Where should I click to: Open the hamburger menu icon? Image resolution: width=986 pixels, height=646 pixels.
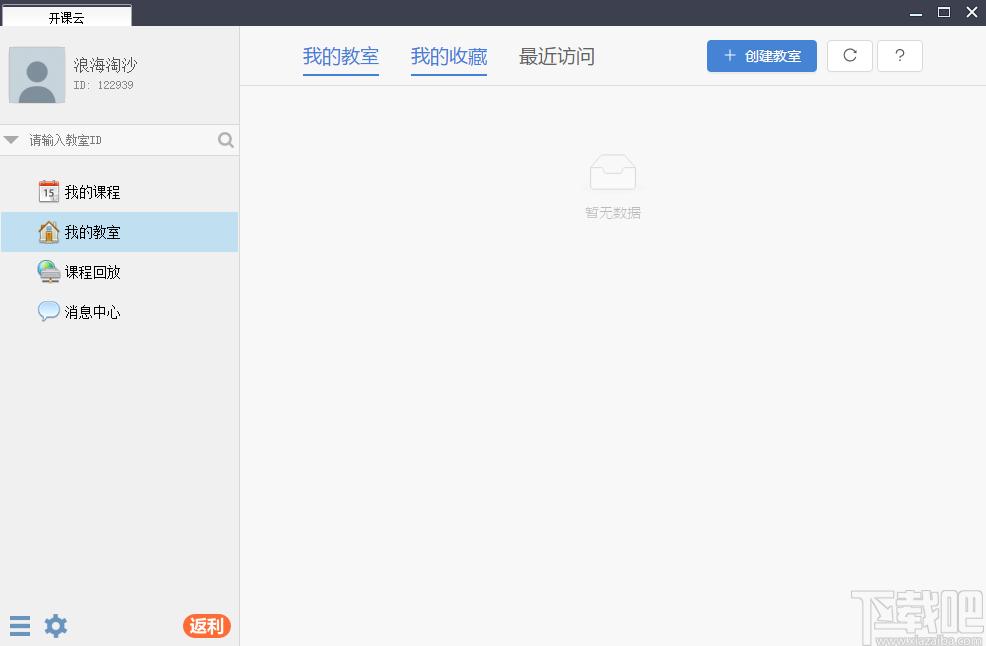pyautogui.click(x=20, y=626)
